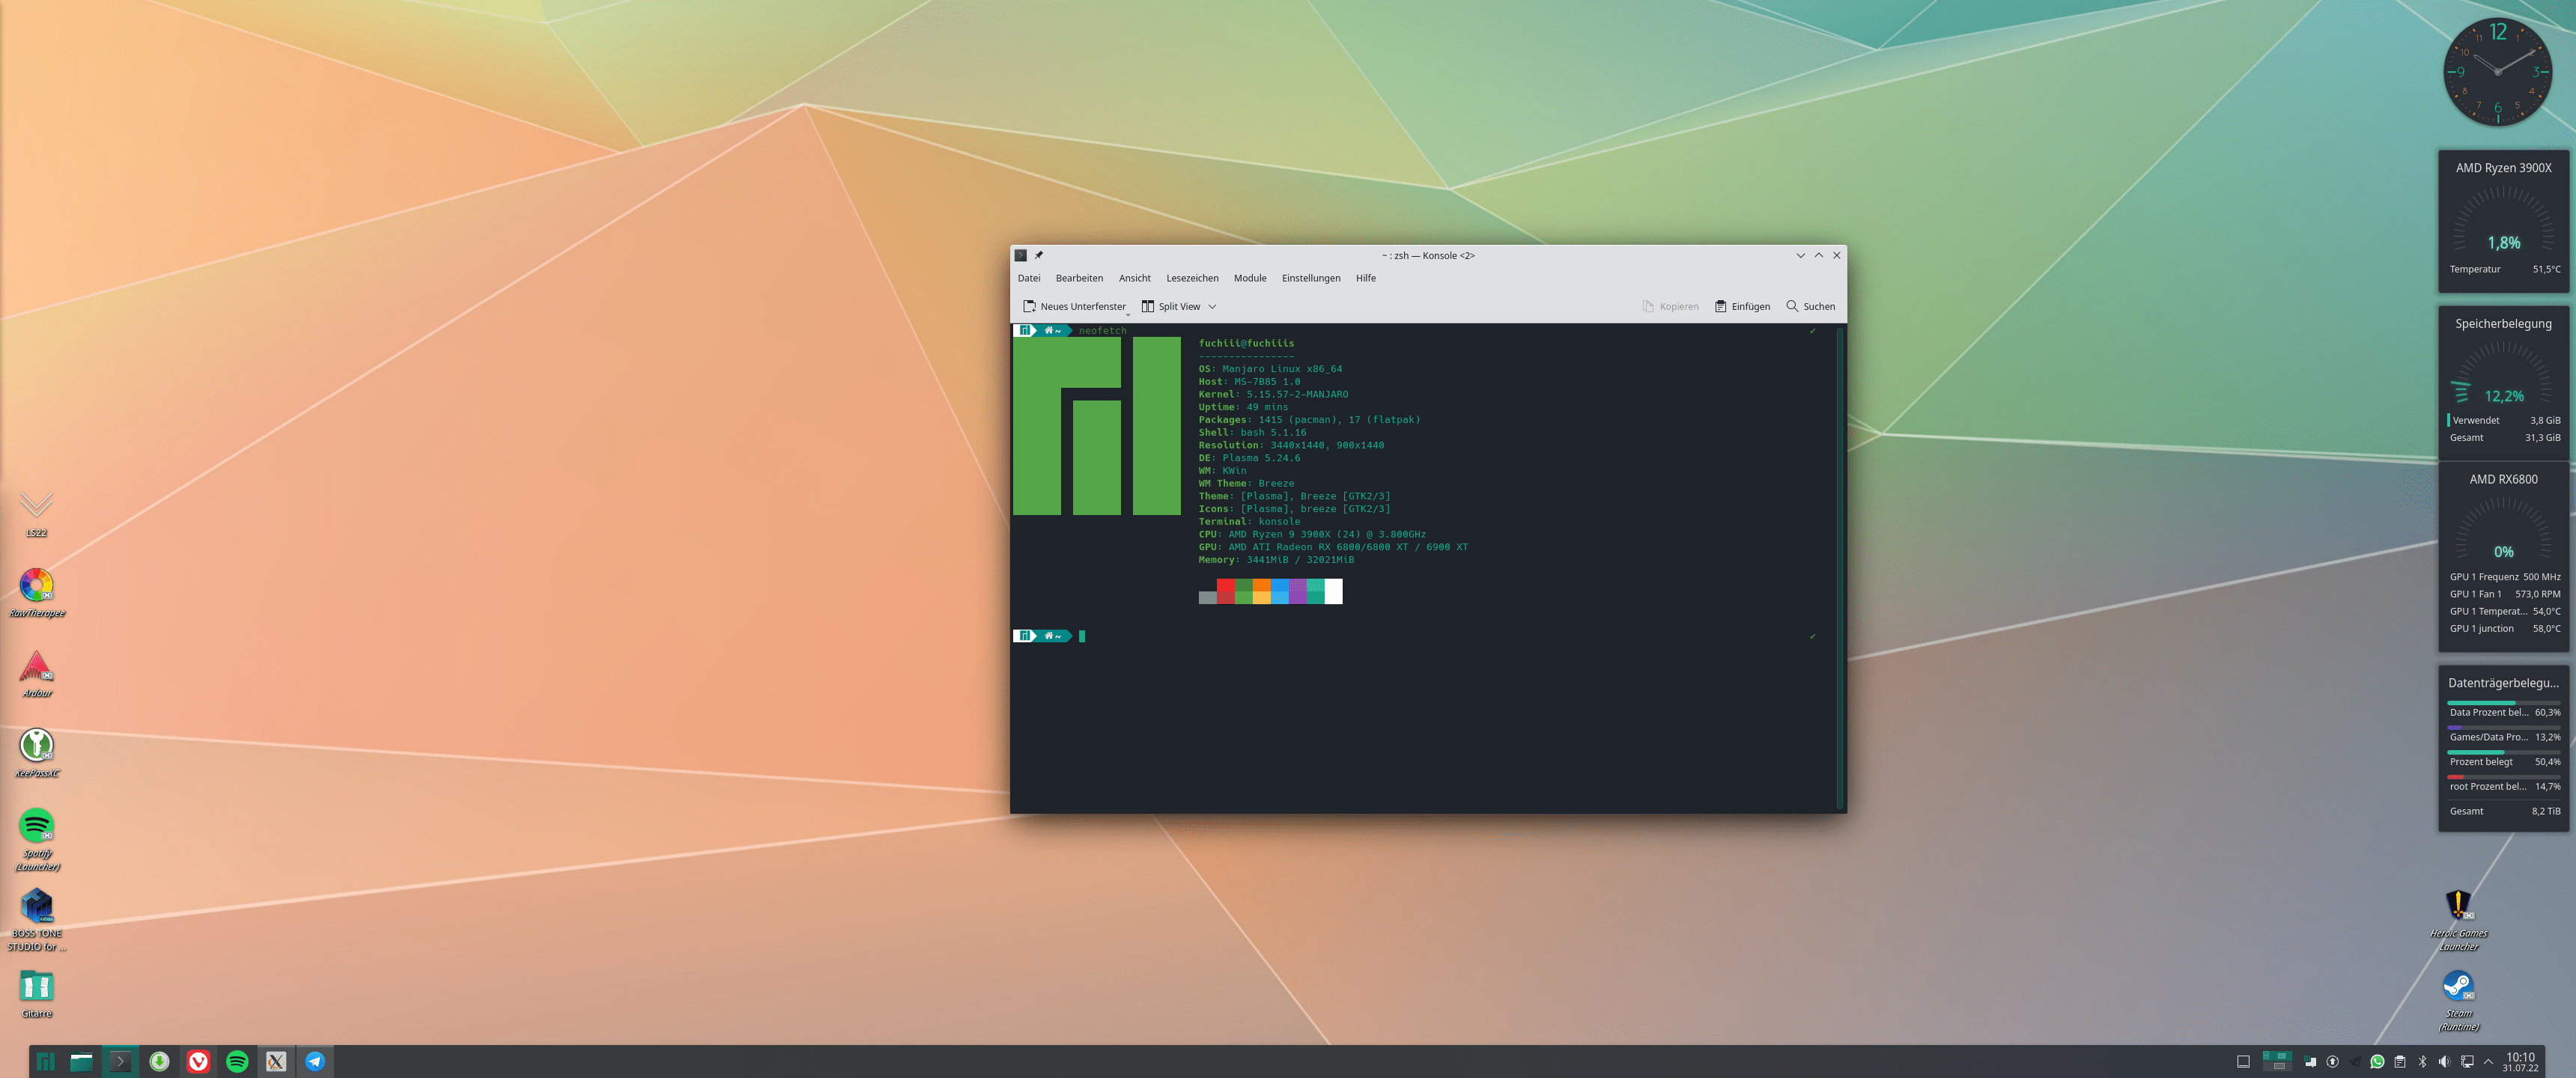Click 'GPU 1 Frequenz 500 MHz' row
The height and width of the screenshot is (1078, 2576).
2504,577
